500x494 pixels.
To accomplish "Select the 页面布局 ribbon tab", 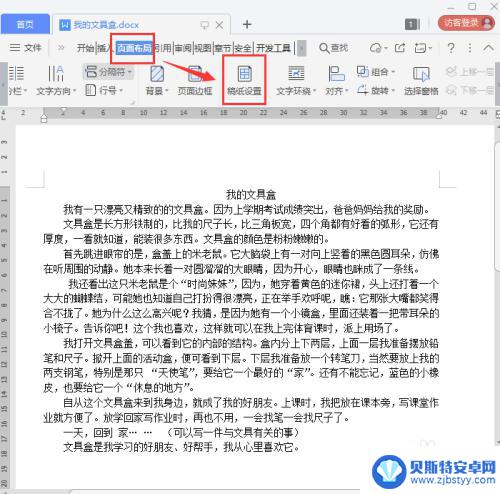I will coord(134,48).
